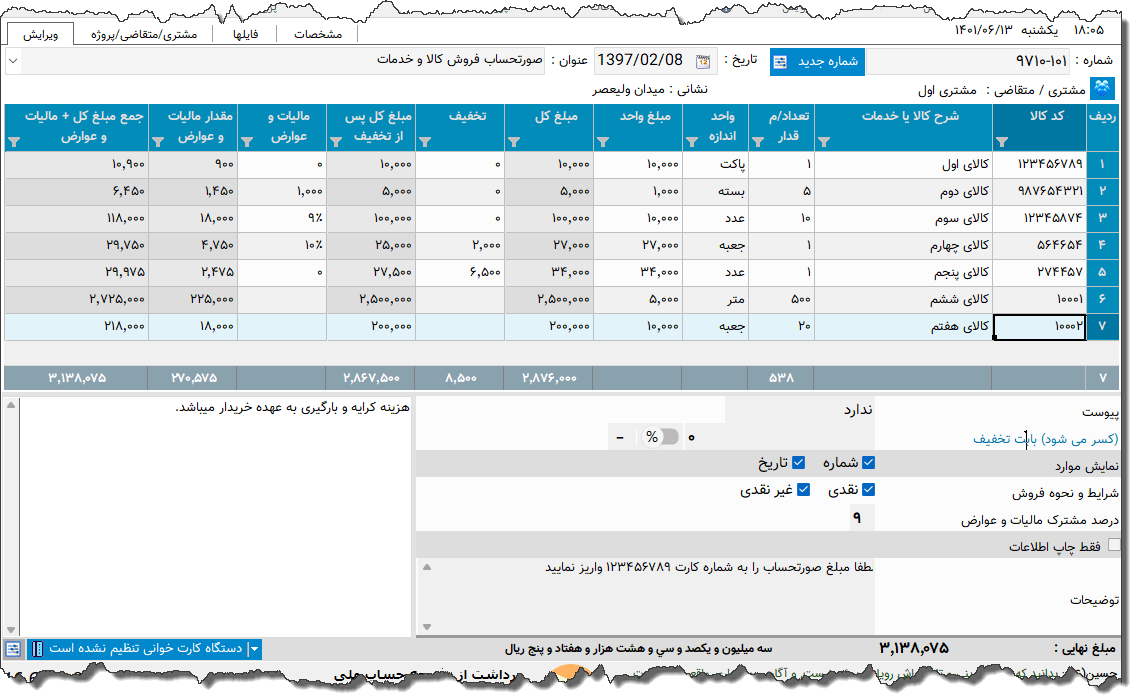The width and height of the screenshot is (1130, 695).
Task: Open the date calendar picker icon
Action: 703,61
